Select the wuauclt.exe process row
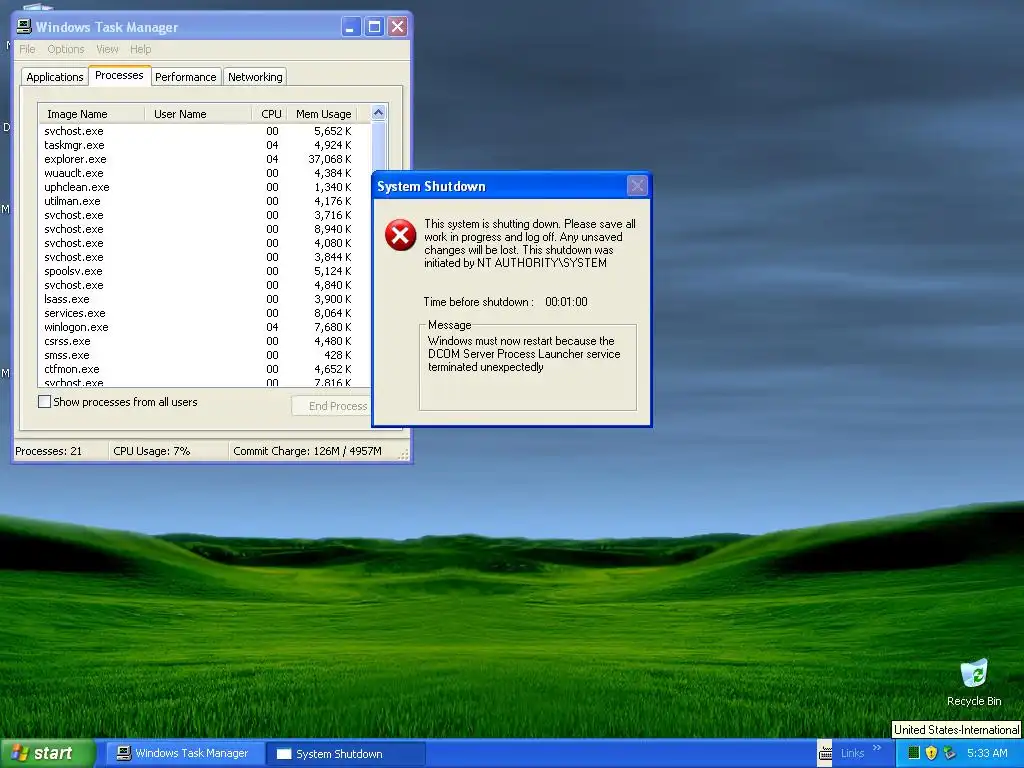 [204, 173]
